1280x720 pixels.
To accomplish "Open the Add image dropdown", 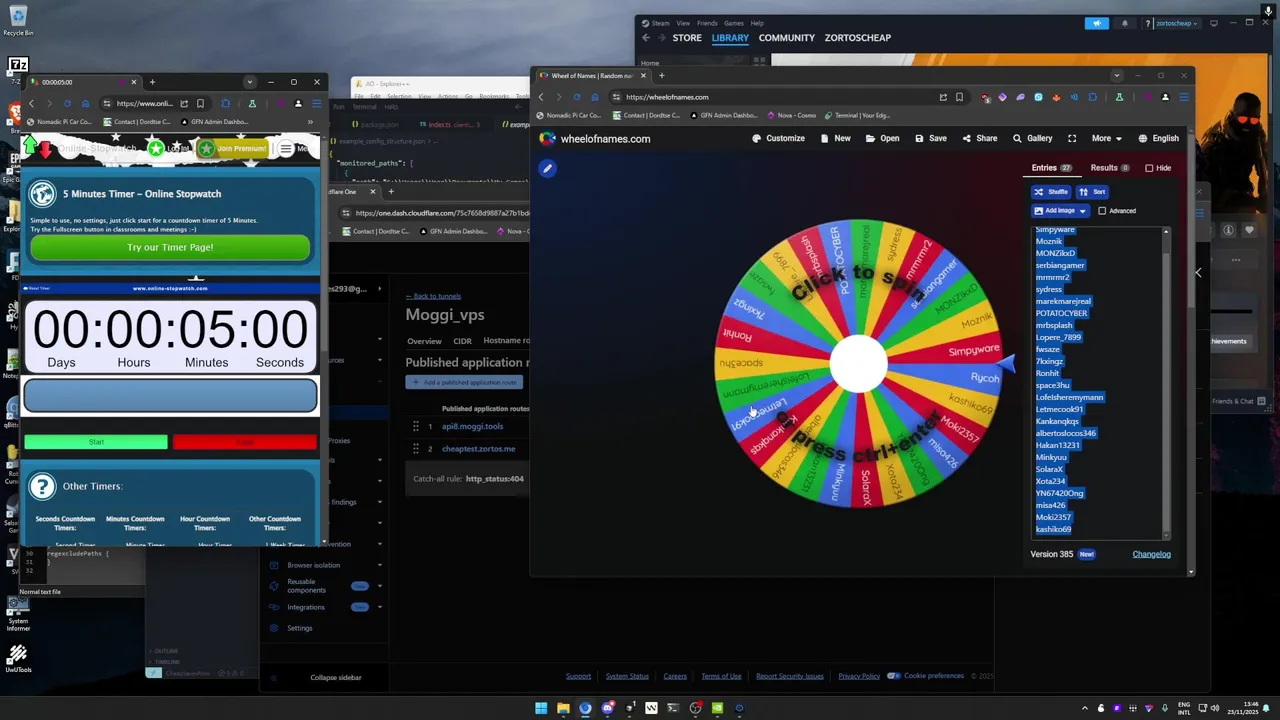I will (1060, 211).
